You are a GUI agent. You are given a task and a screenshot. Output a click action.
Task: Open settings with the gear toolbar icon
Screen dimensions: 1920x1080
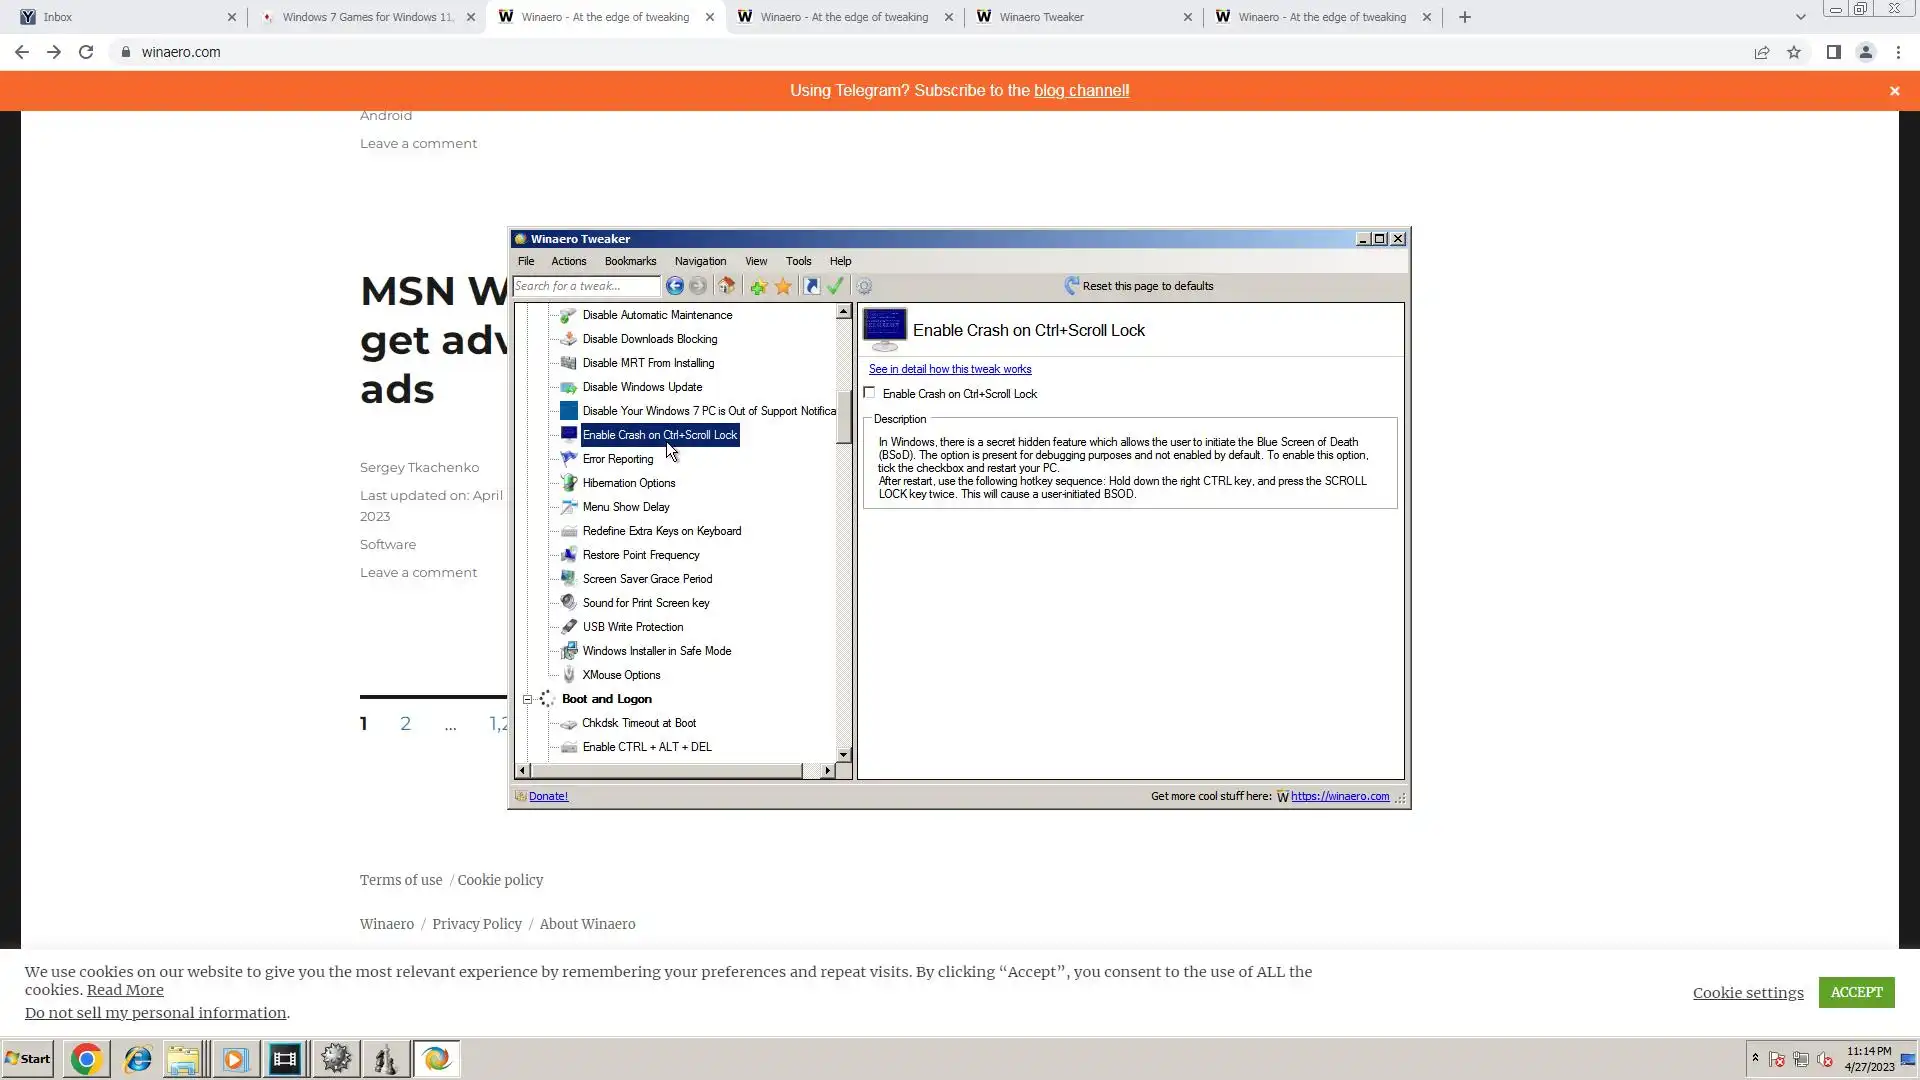click(x=864, y=287)
